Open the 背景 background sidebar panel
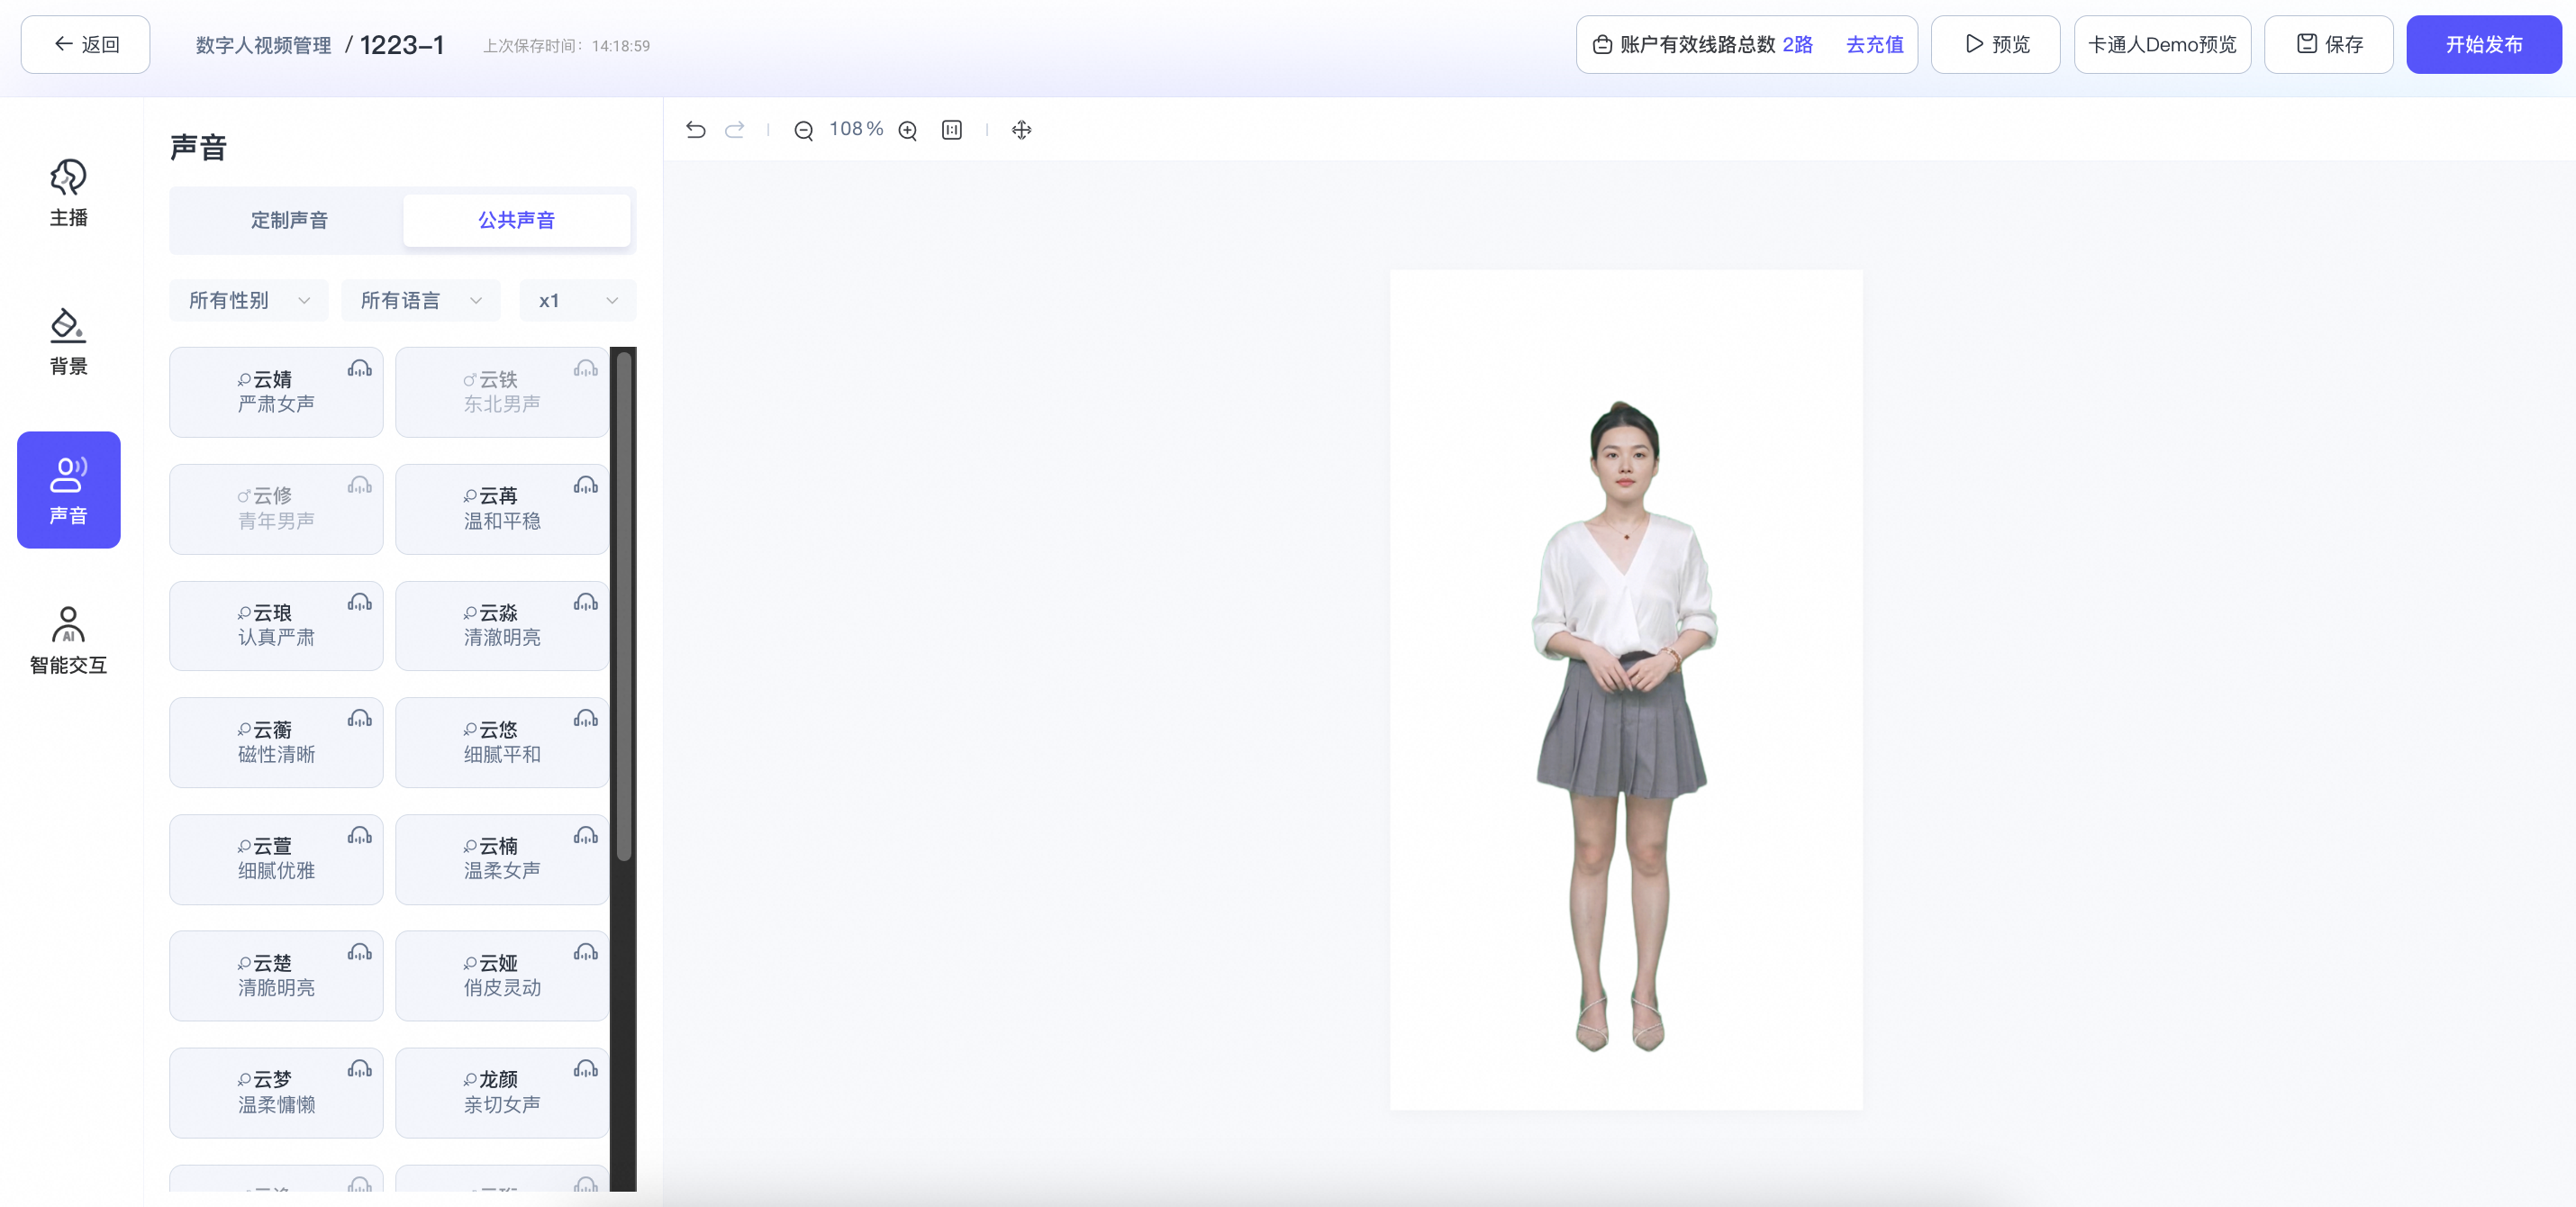 tap(68, 342)
